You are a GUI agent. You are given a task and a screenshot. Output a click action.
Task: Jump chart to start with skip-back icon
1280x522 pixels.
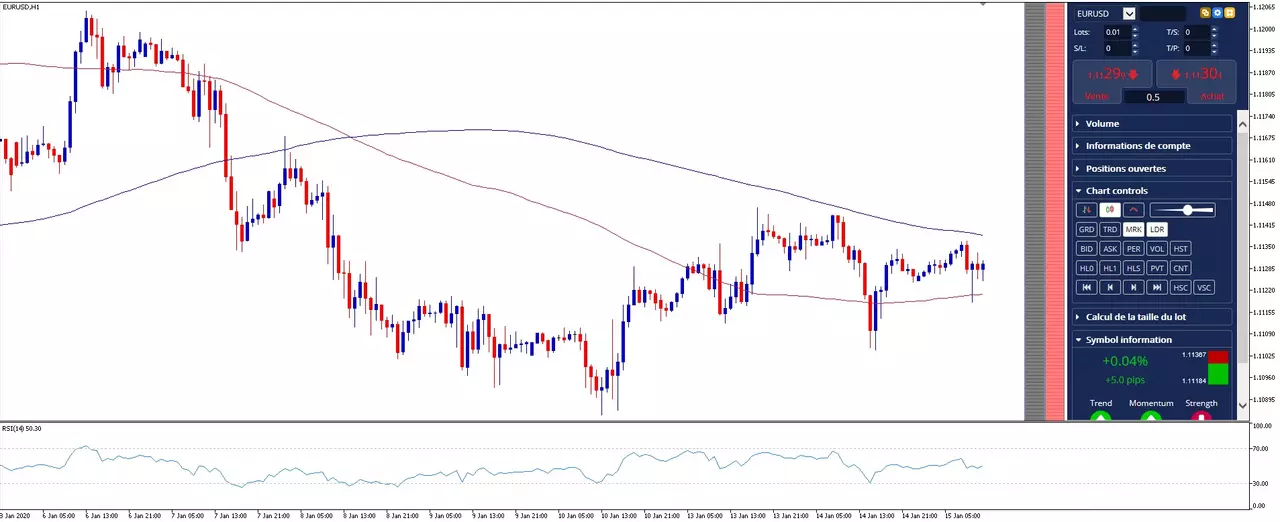(1086, 287)
